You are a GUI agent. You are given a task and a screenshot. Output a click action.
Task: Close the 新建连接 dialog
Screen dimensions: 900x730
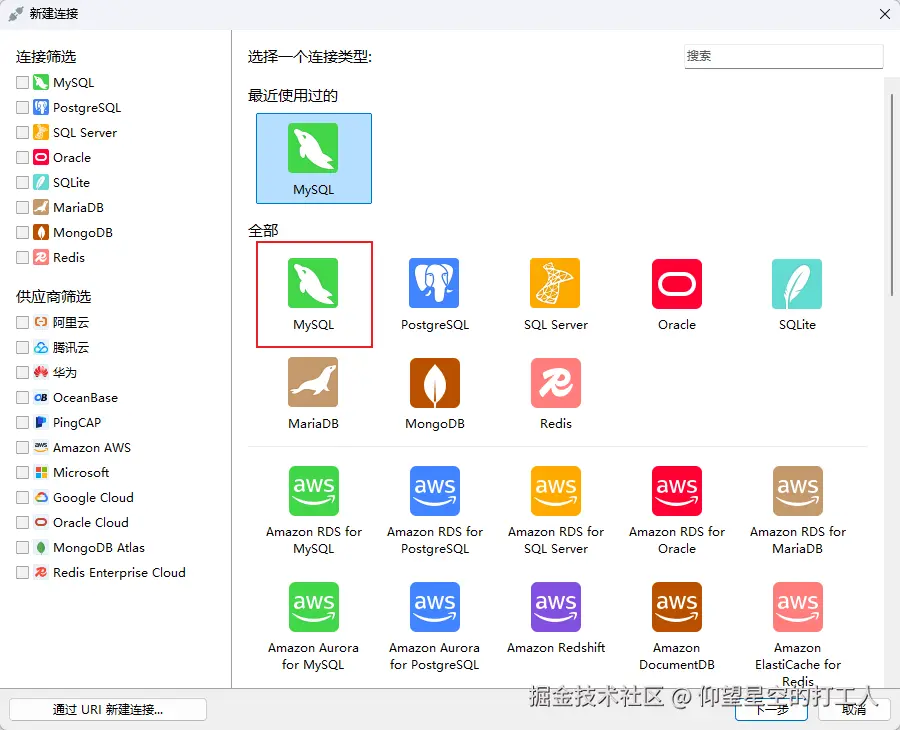885,14
